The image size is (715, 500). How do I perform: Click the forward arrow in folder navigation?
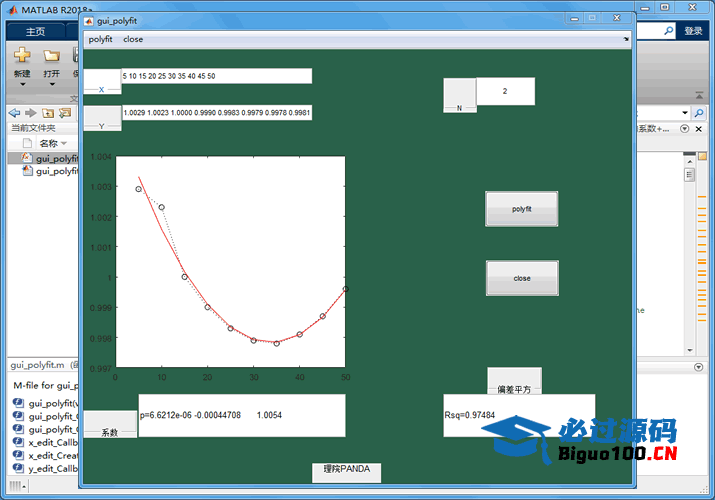pos(31,113)
